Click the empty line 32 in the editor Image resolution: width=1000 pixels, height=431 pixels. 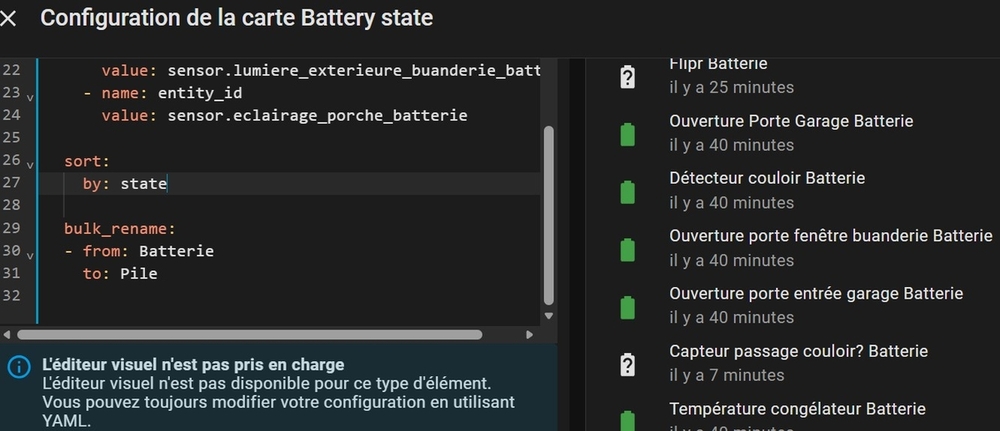tap(289, 296)
